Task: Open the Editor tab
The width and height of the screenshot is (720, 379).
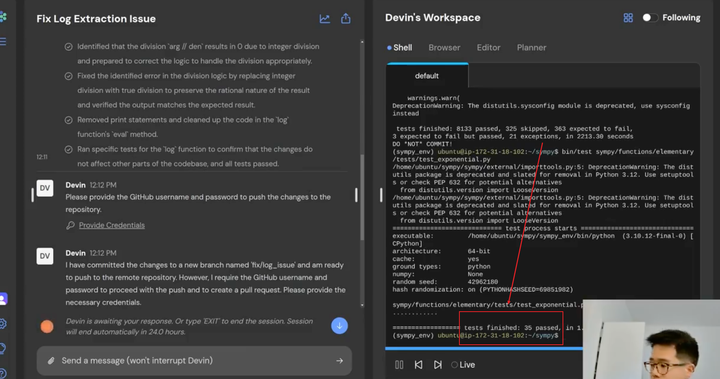Action: click(x=488, y=48)
